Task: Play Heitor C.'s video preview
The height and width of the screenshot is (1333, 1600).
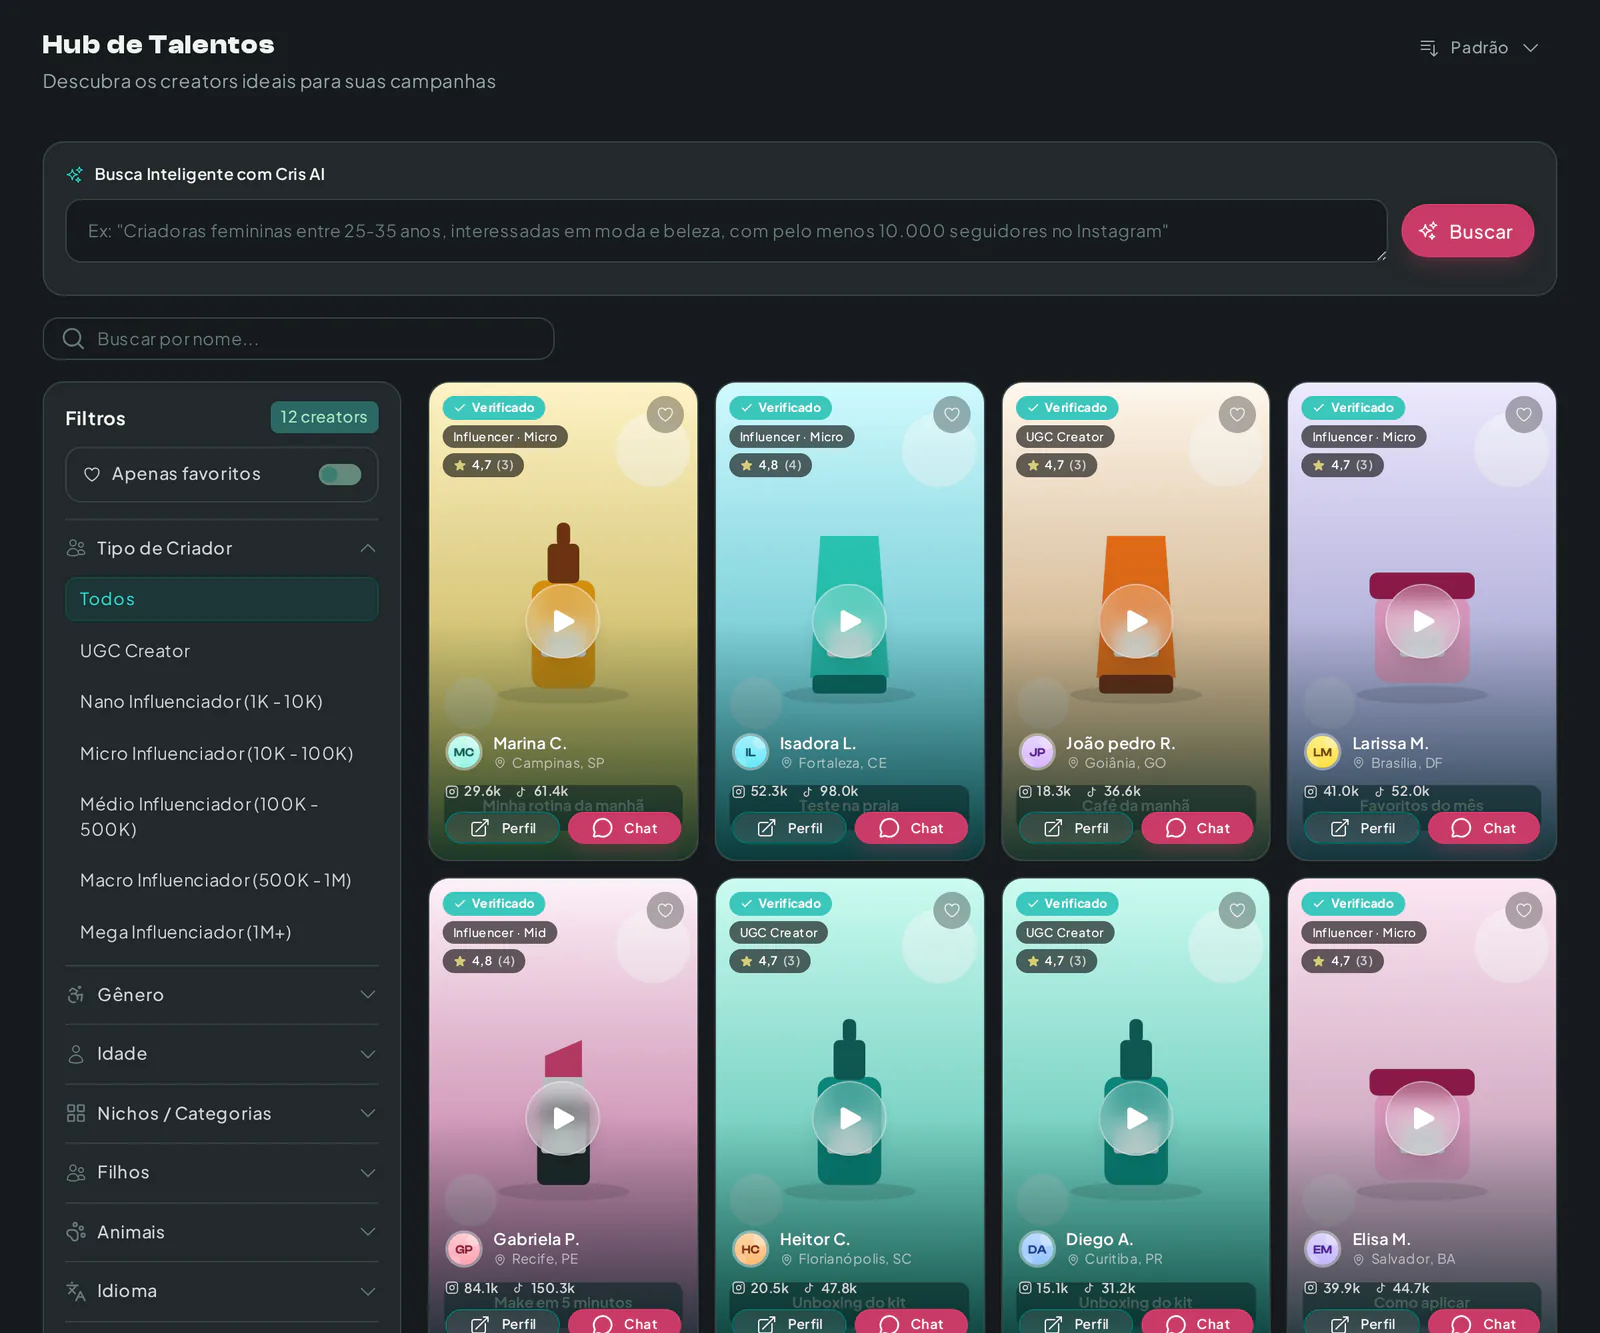Action: pyautogui.click(x=850, y=1118)
